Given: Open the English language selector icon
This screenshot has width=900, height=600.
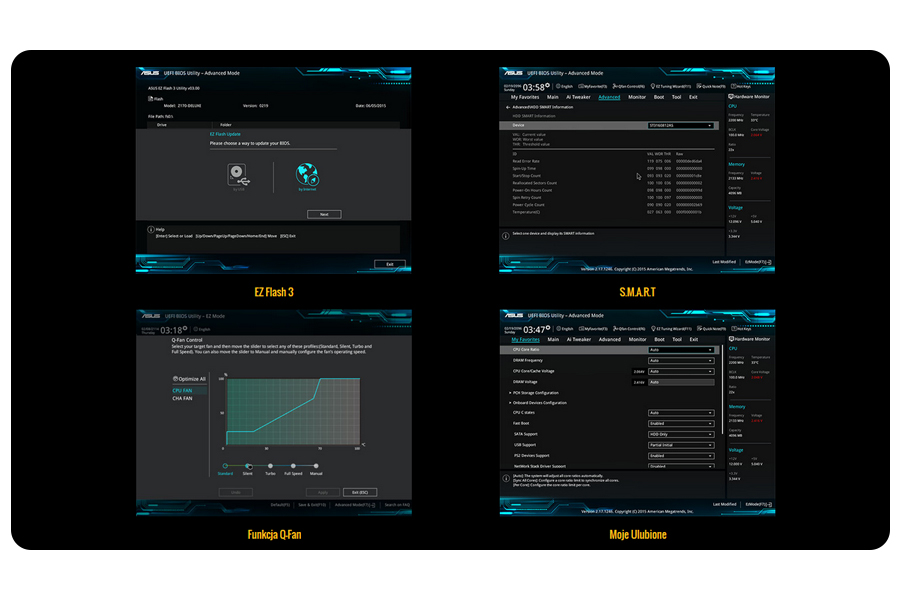Looking at the screenshot, I should [558, 86].
